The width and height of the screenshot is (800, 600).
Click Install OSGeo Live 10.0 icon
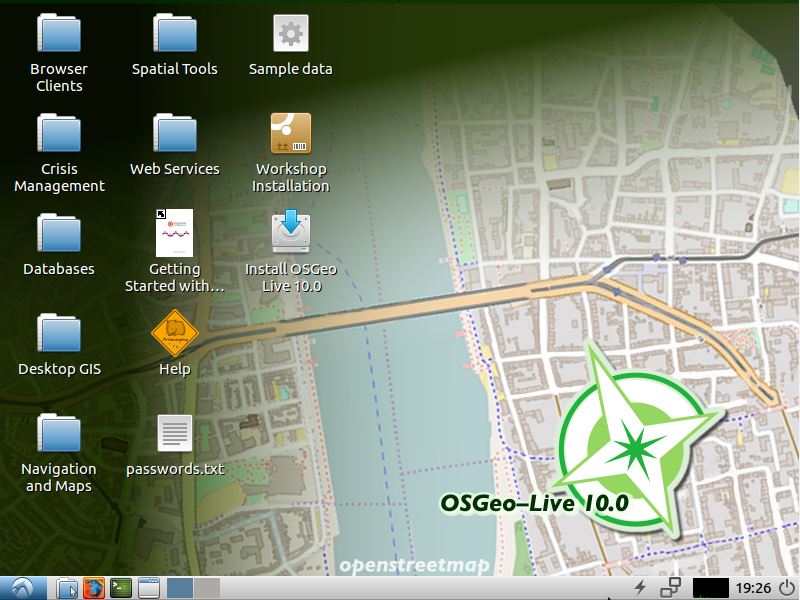[x=290, y=234]
